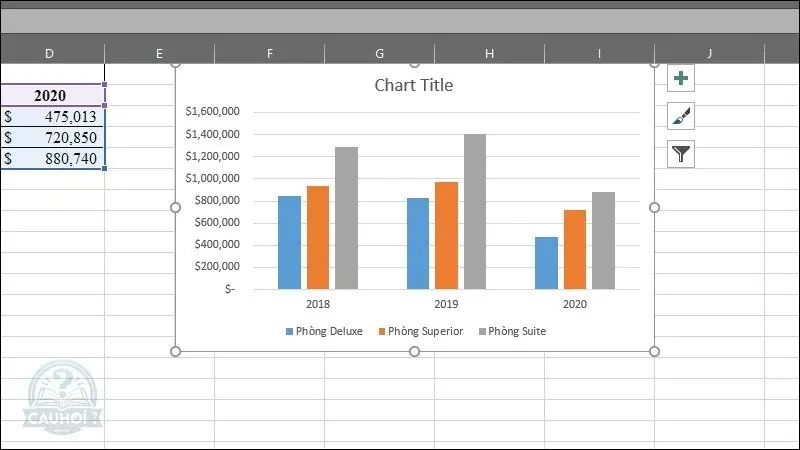Select column I header
This screenshot has height=450, width=800.
[599, 54]
